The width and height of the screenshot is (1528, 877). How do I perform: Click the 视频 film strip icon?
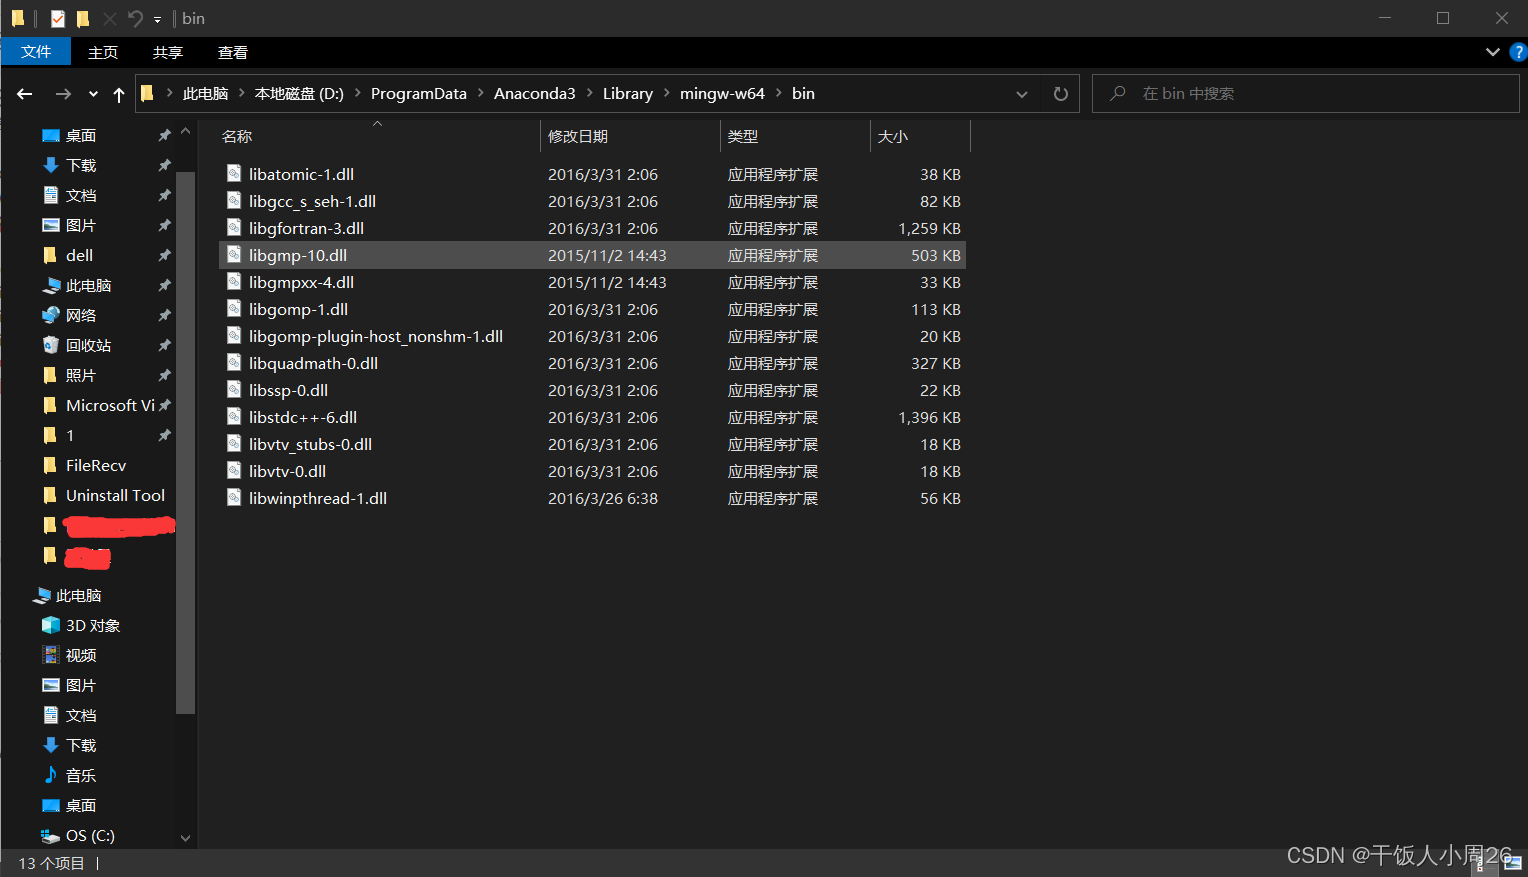(x=51, y=655)
